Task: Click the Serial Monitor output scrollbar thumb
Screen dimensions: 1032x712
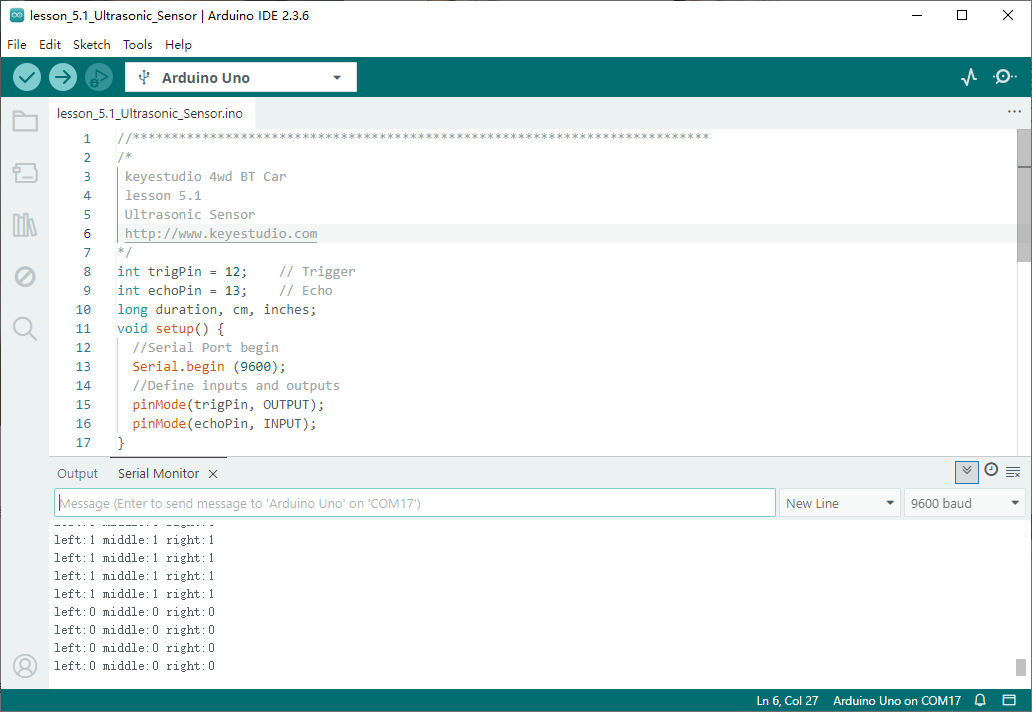Action: (1021, 667)
